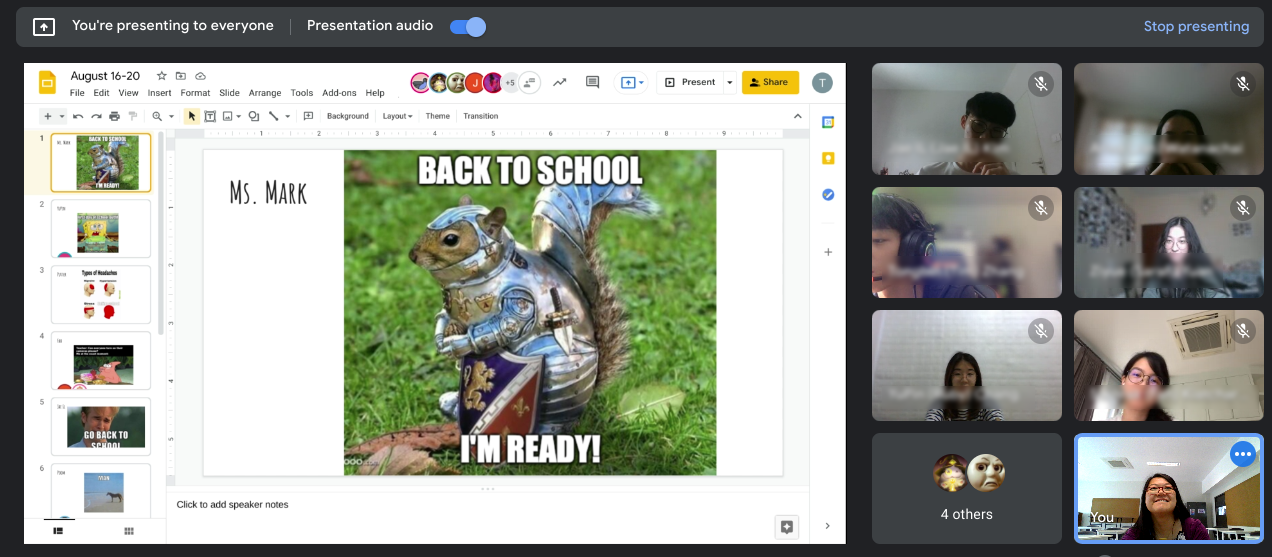Open the Insert menu
Image resolution: width=1272 pixels, height=557 pixels.
tap(159, 93)
